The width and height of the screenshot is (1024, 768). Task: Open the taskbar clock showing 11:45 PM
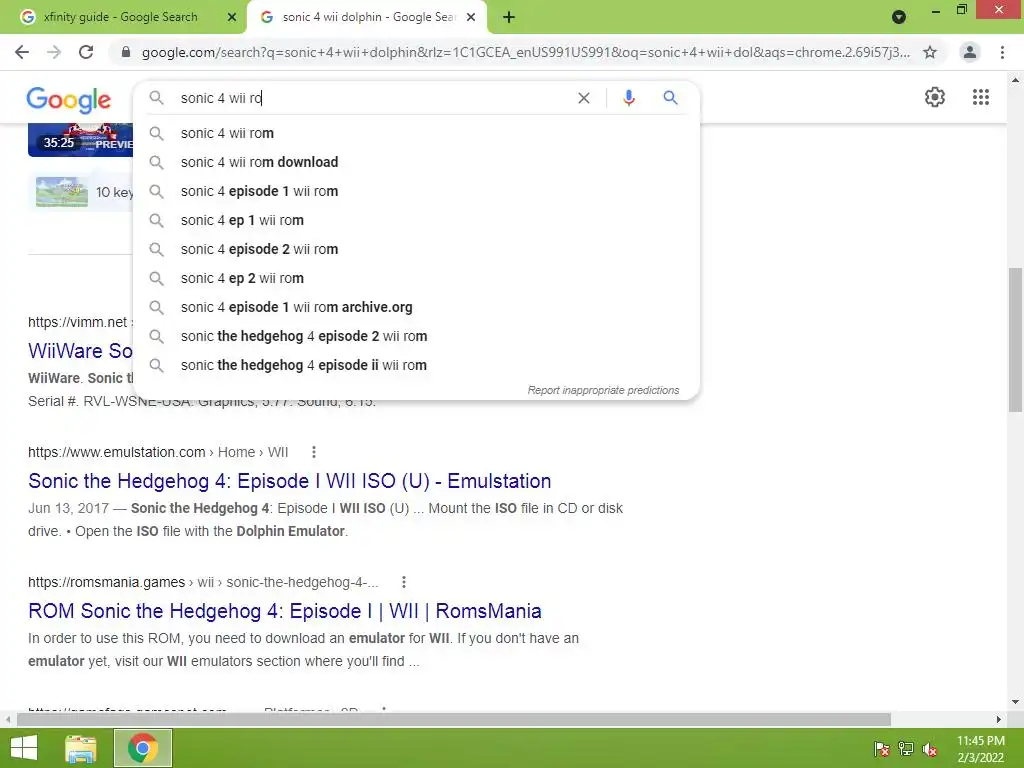[x=980, y=749]
